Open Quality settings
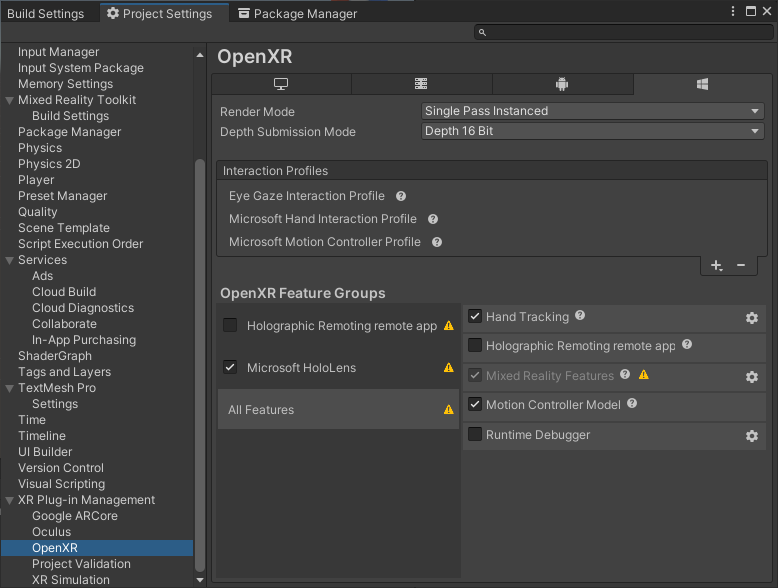 point(38,212)
